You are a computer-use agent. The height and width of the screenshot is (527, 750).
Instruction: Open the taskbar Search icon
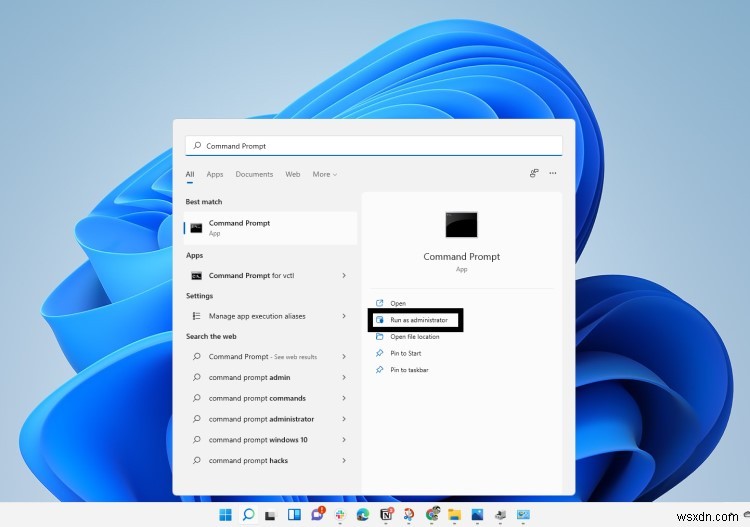(x=248, y=515)
